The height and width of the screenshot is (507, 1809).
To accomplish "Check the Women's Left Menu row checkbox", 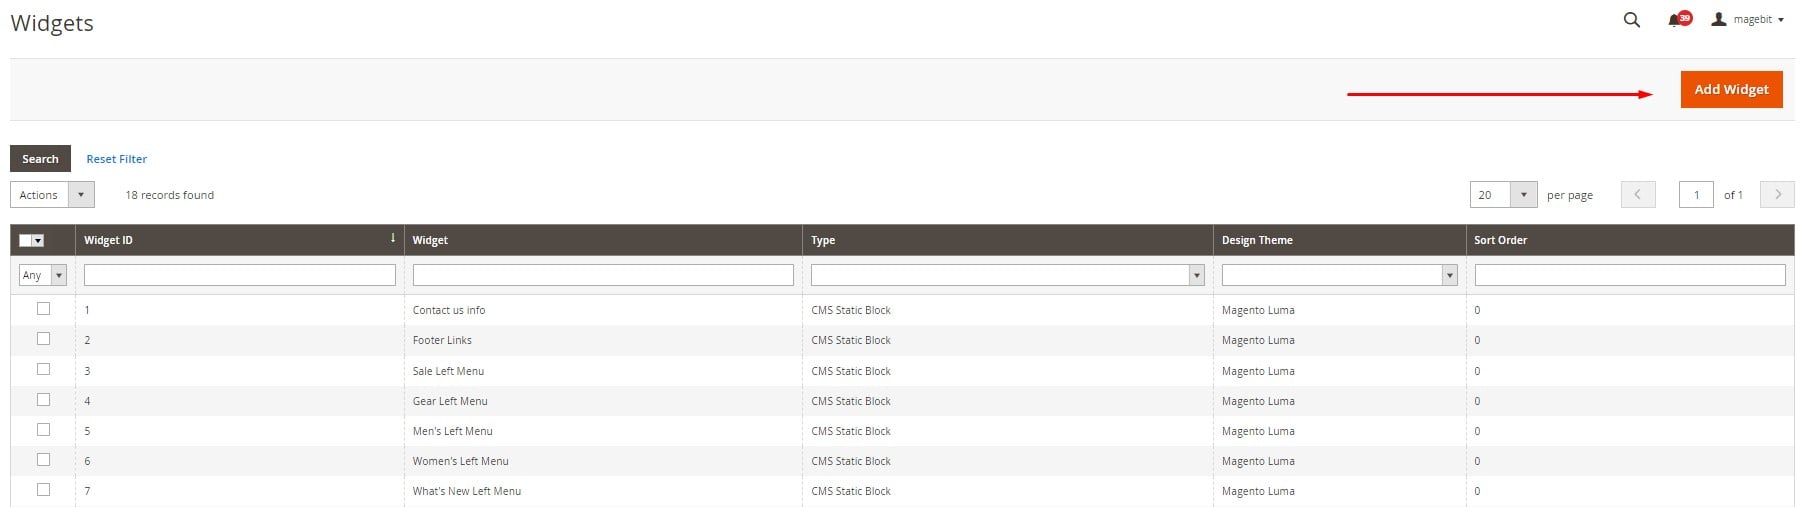I will 43,459.
